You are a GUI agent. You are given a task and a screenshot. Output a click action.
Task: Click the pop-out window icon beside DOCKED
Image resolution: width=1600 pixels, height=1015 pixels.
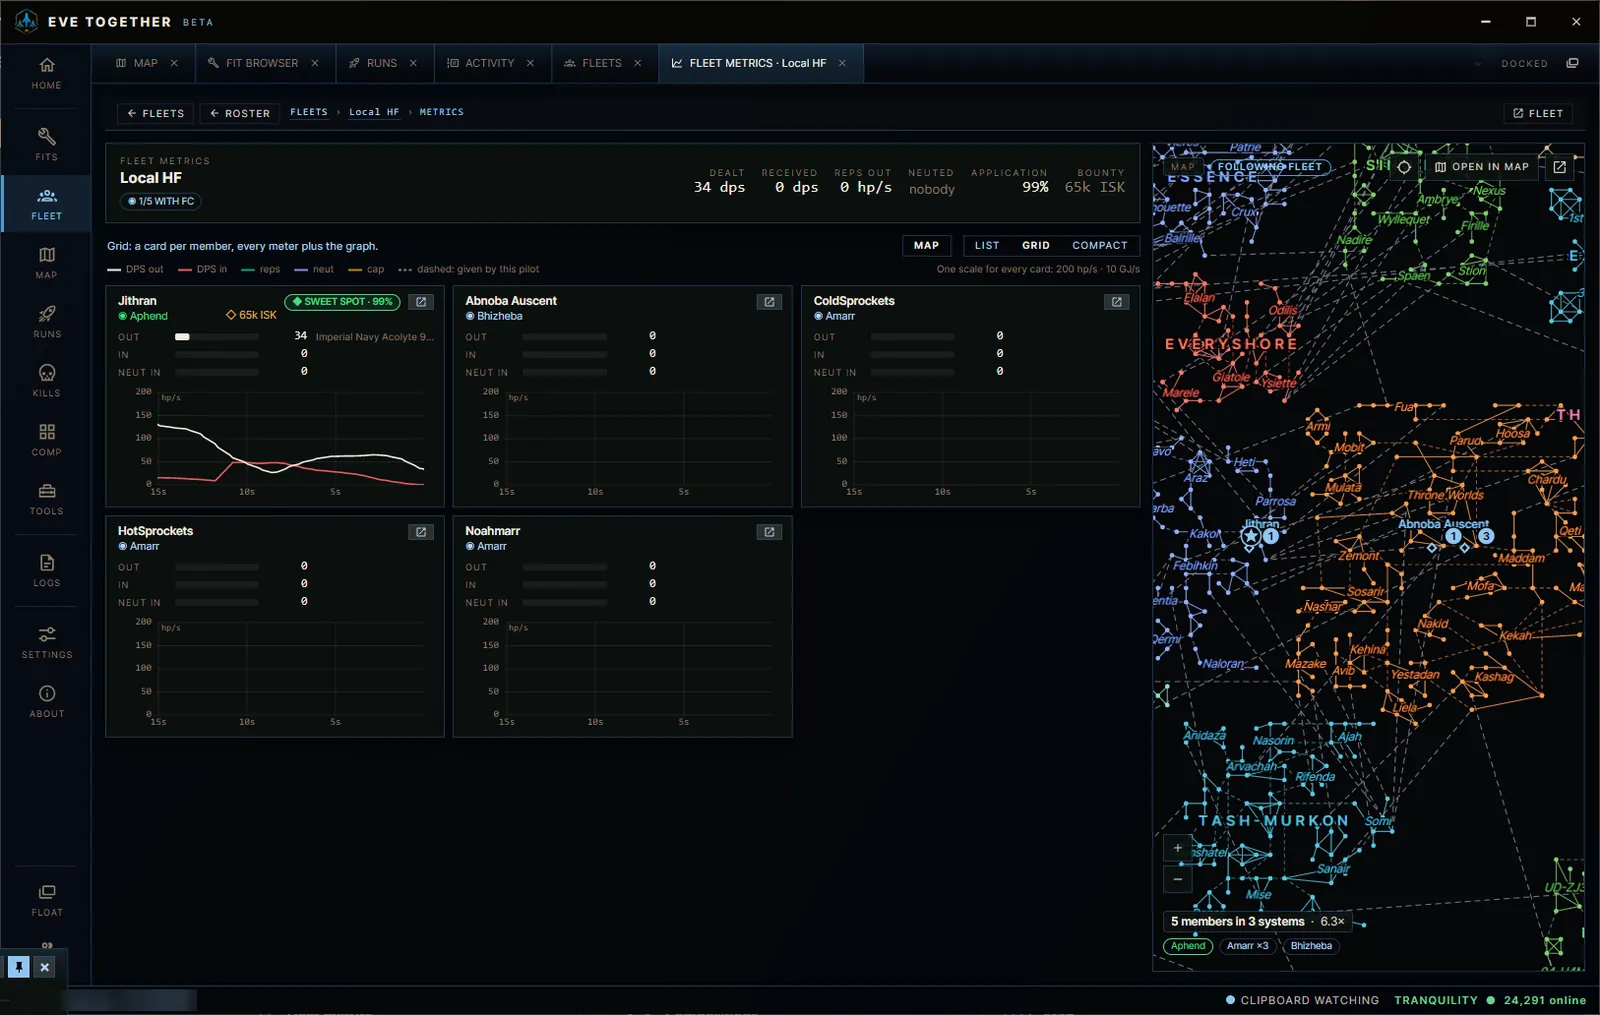tap(1572, 63)
